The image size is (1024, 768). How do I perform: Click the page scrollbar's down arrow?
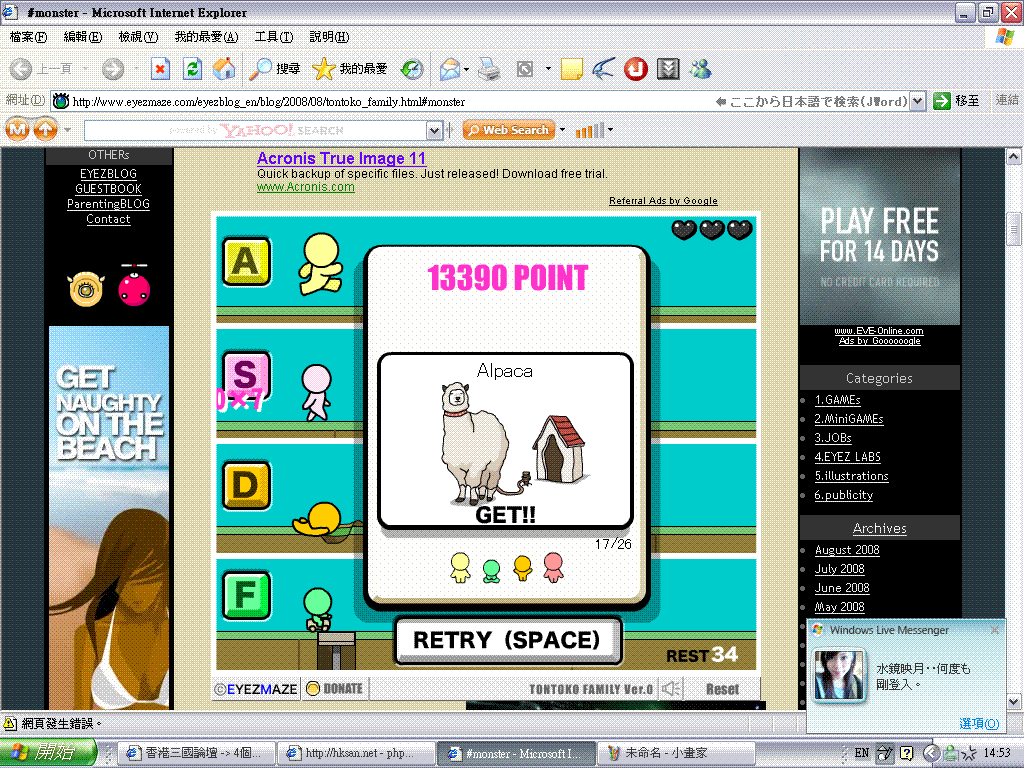click(1013, 702)
